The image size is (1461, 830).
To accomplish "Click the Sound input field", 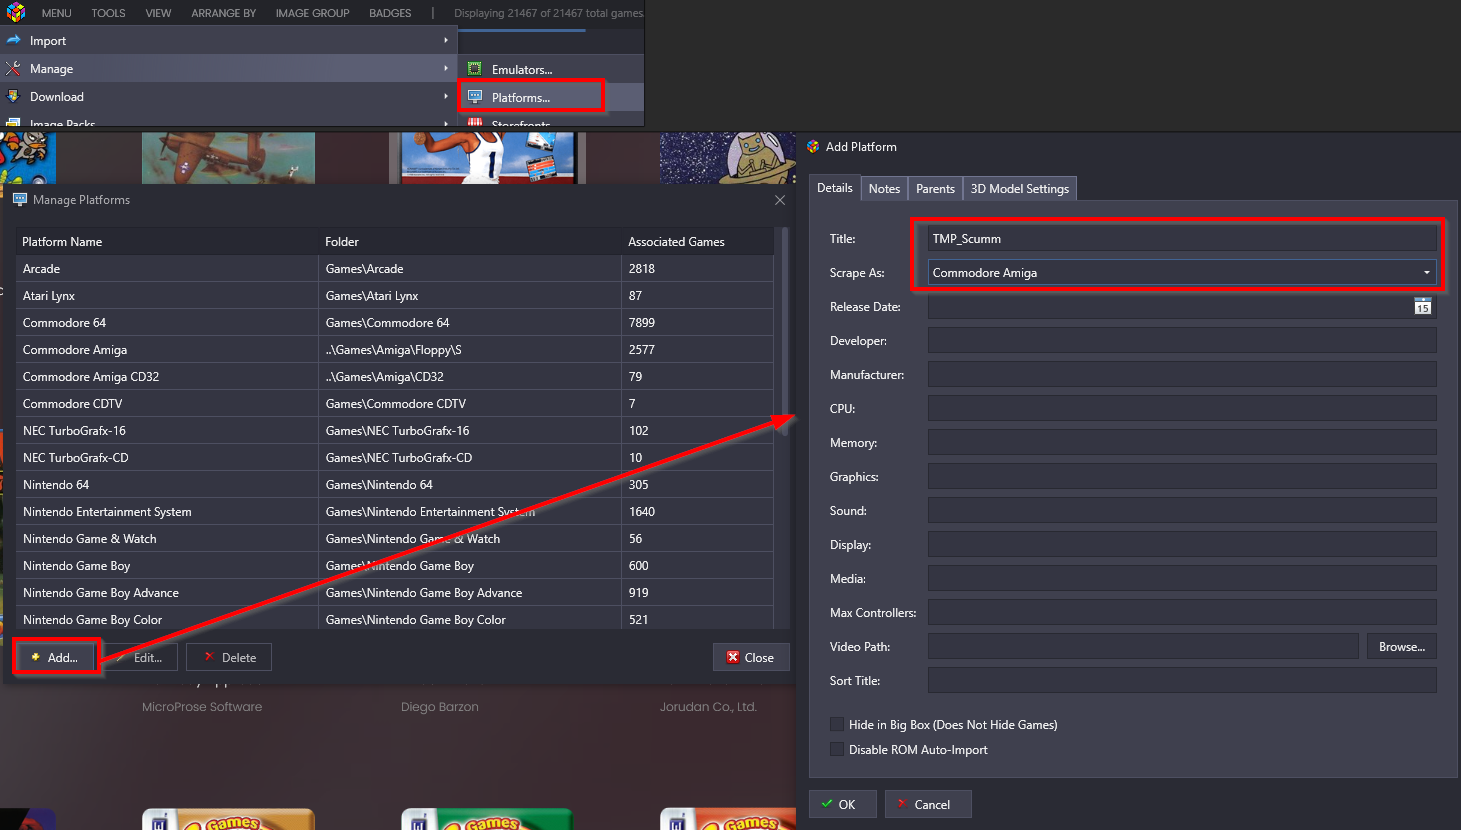I will [1182, 510].
